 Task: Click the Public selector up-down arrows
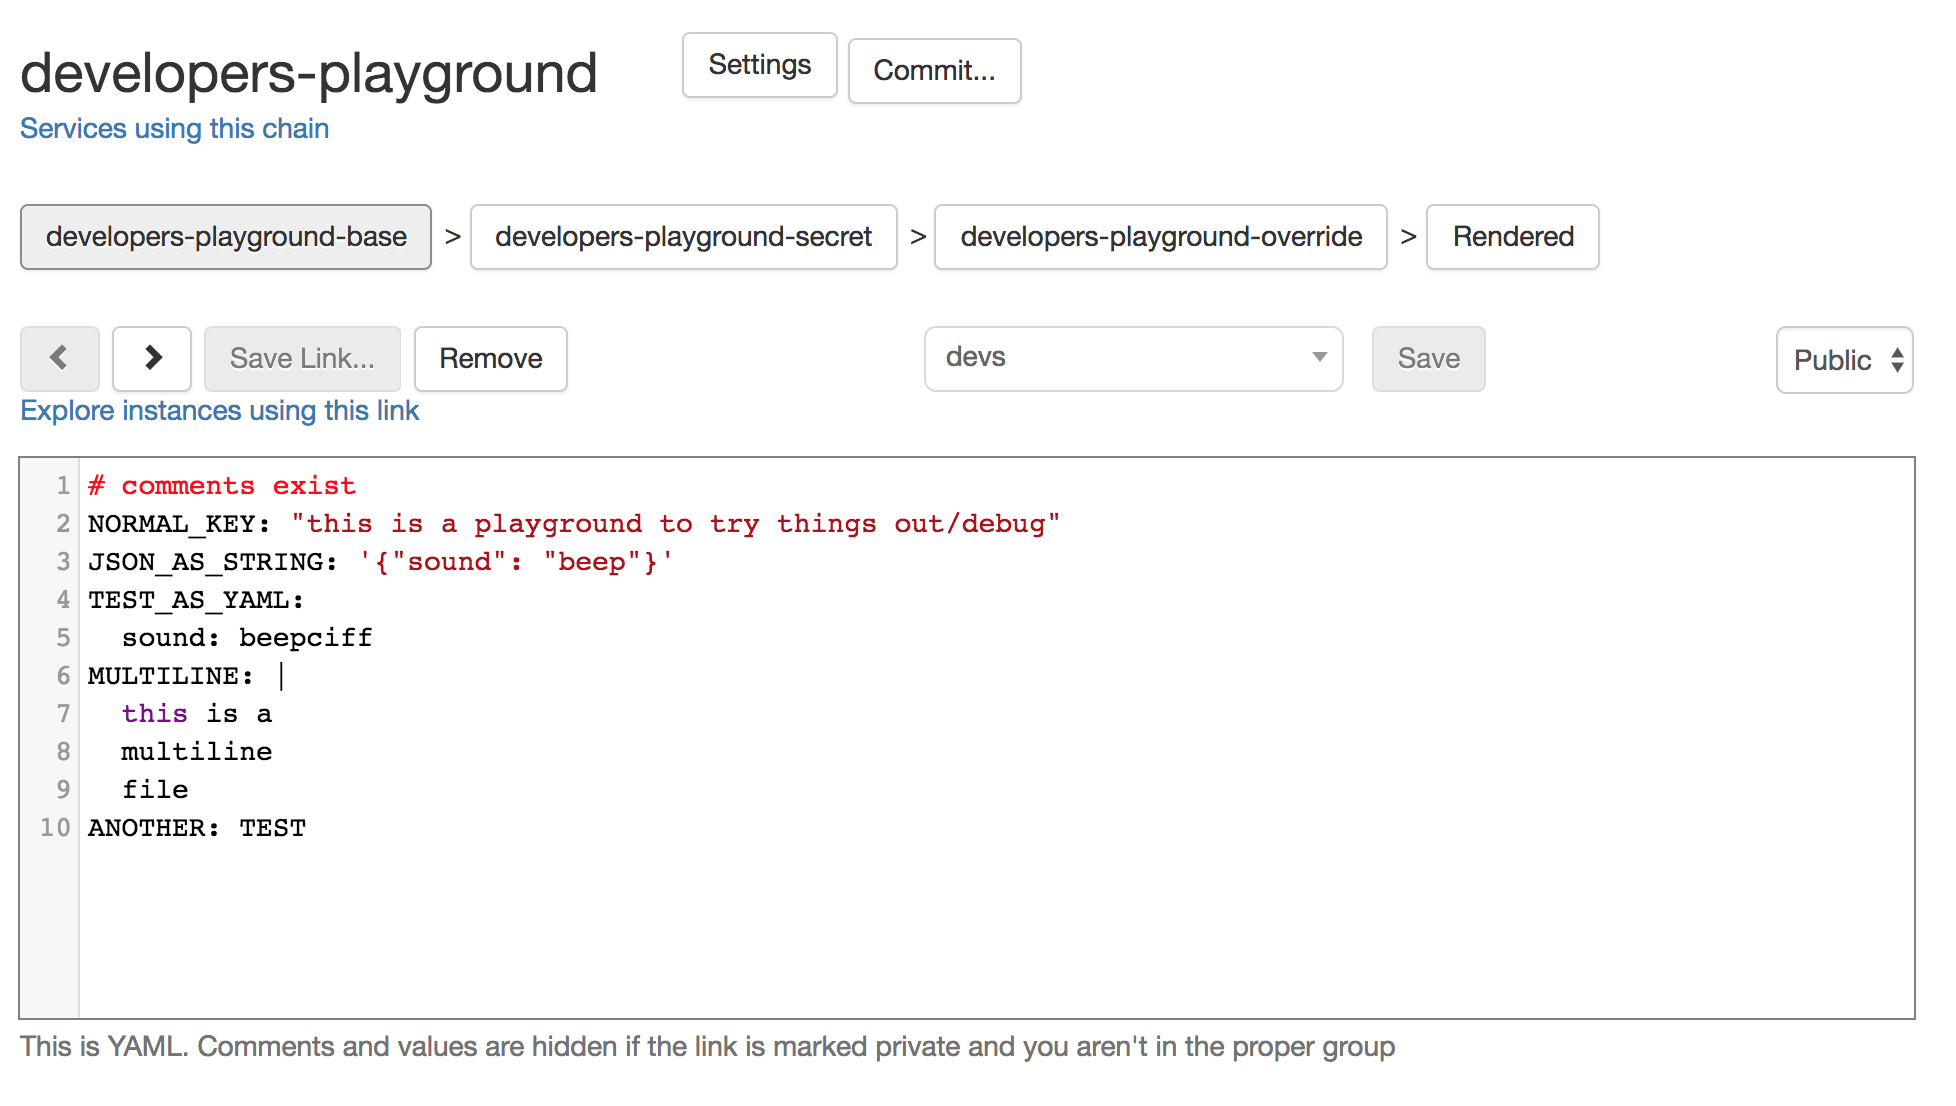[1897, 360]
